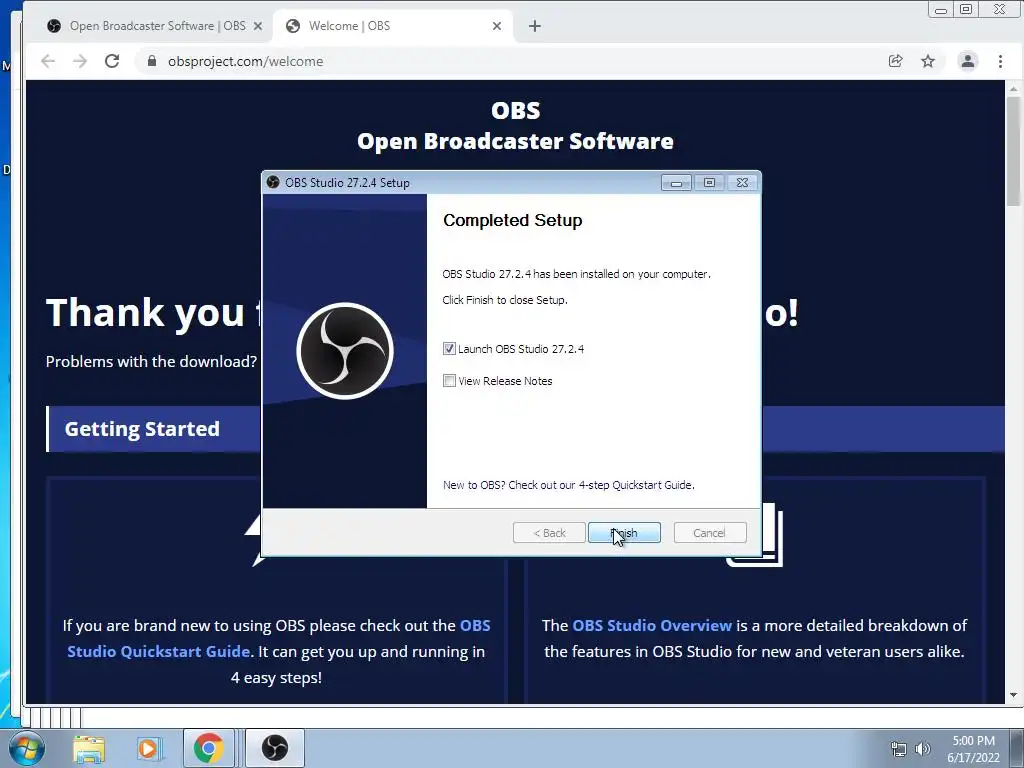1024x768 pixels.
Task: Click the Cancel button in Setup
Action: 709,533
